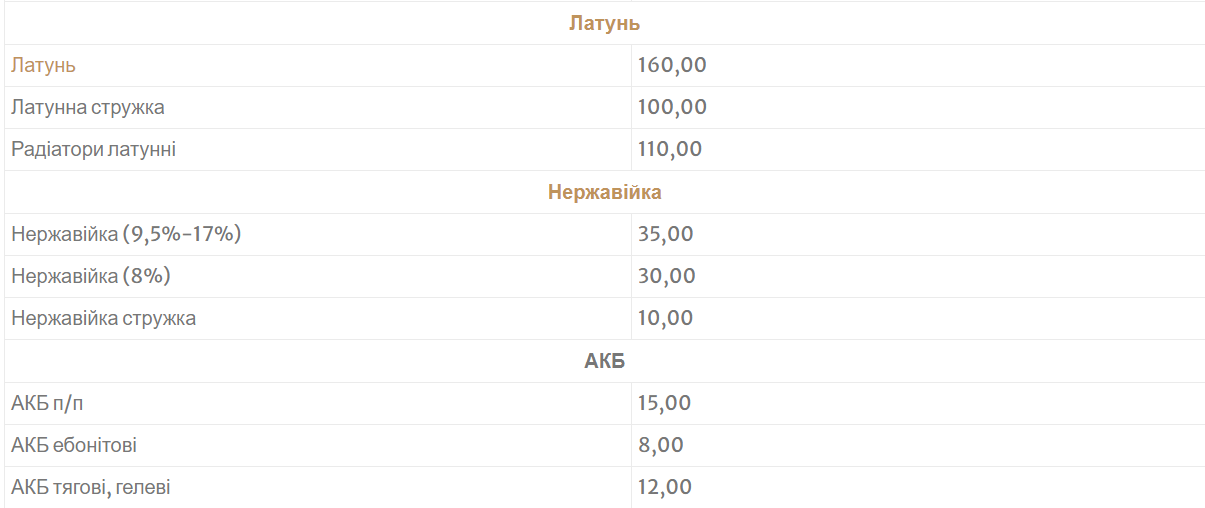The width and height of the screenshot is (1205, 508).
Task: Click the 35,00 price value
Action: tap(665, 234)
